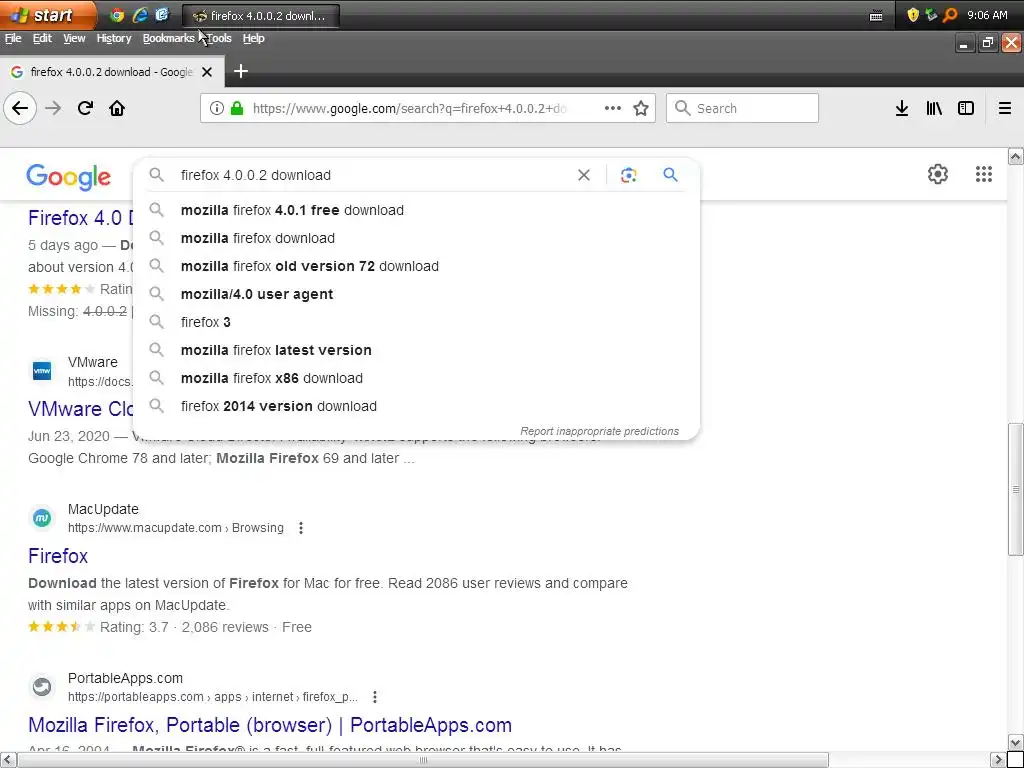Click the Google logo
The width and height of the screenshot is (1024, 768).
tap(69, 177)
